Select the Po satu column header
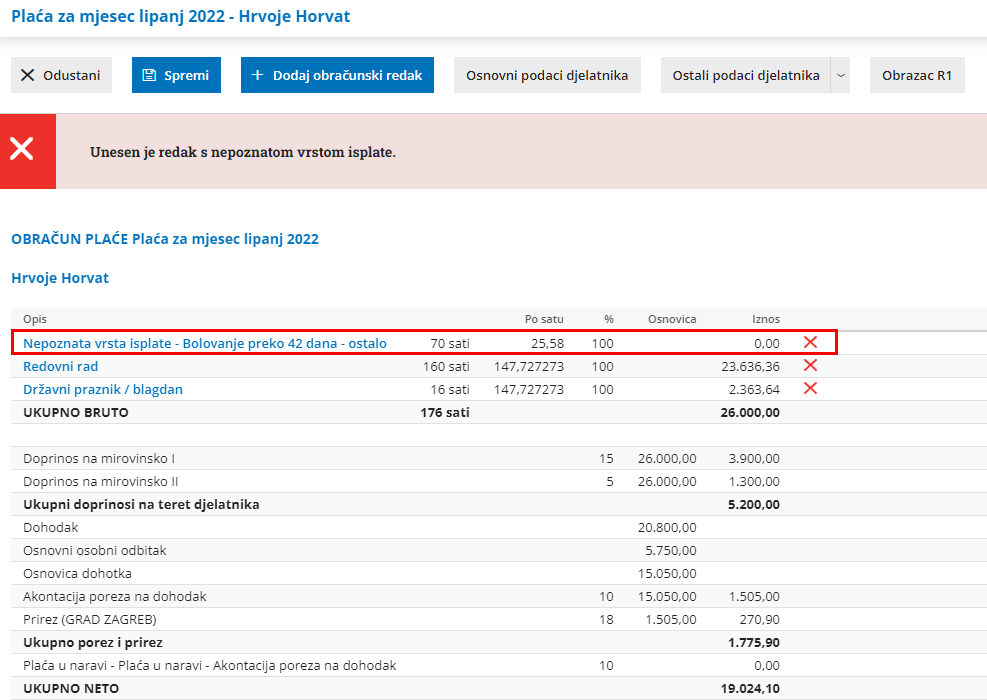Screen dimensions: 987x700 tap(544, 319)
